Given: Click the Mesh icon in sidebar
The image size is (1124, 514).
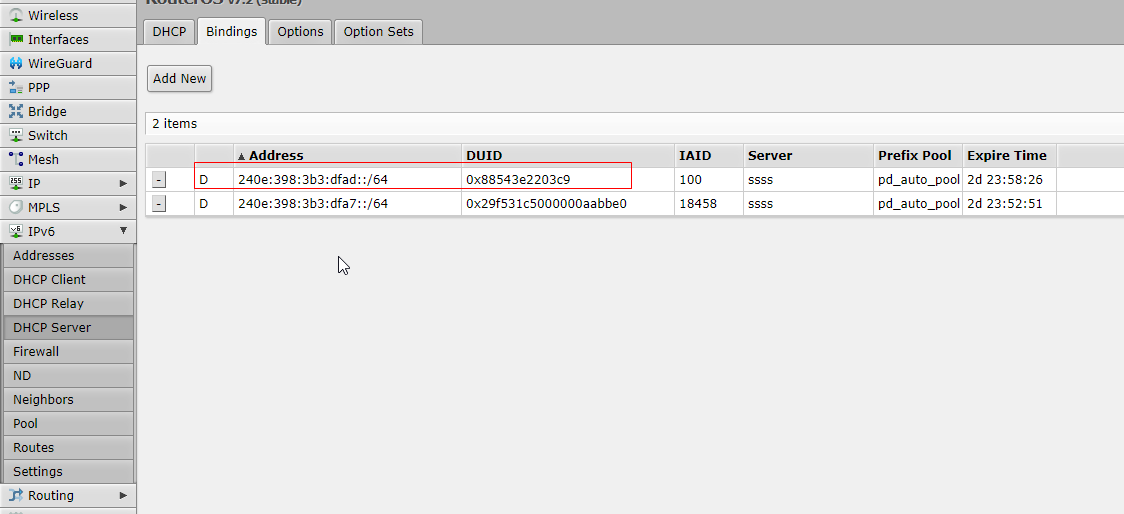Looking at the screenshot, I should 16,159.
